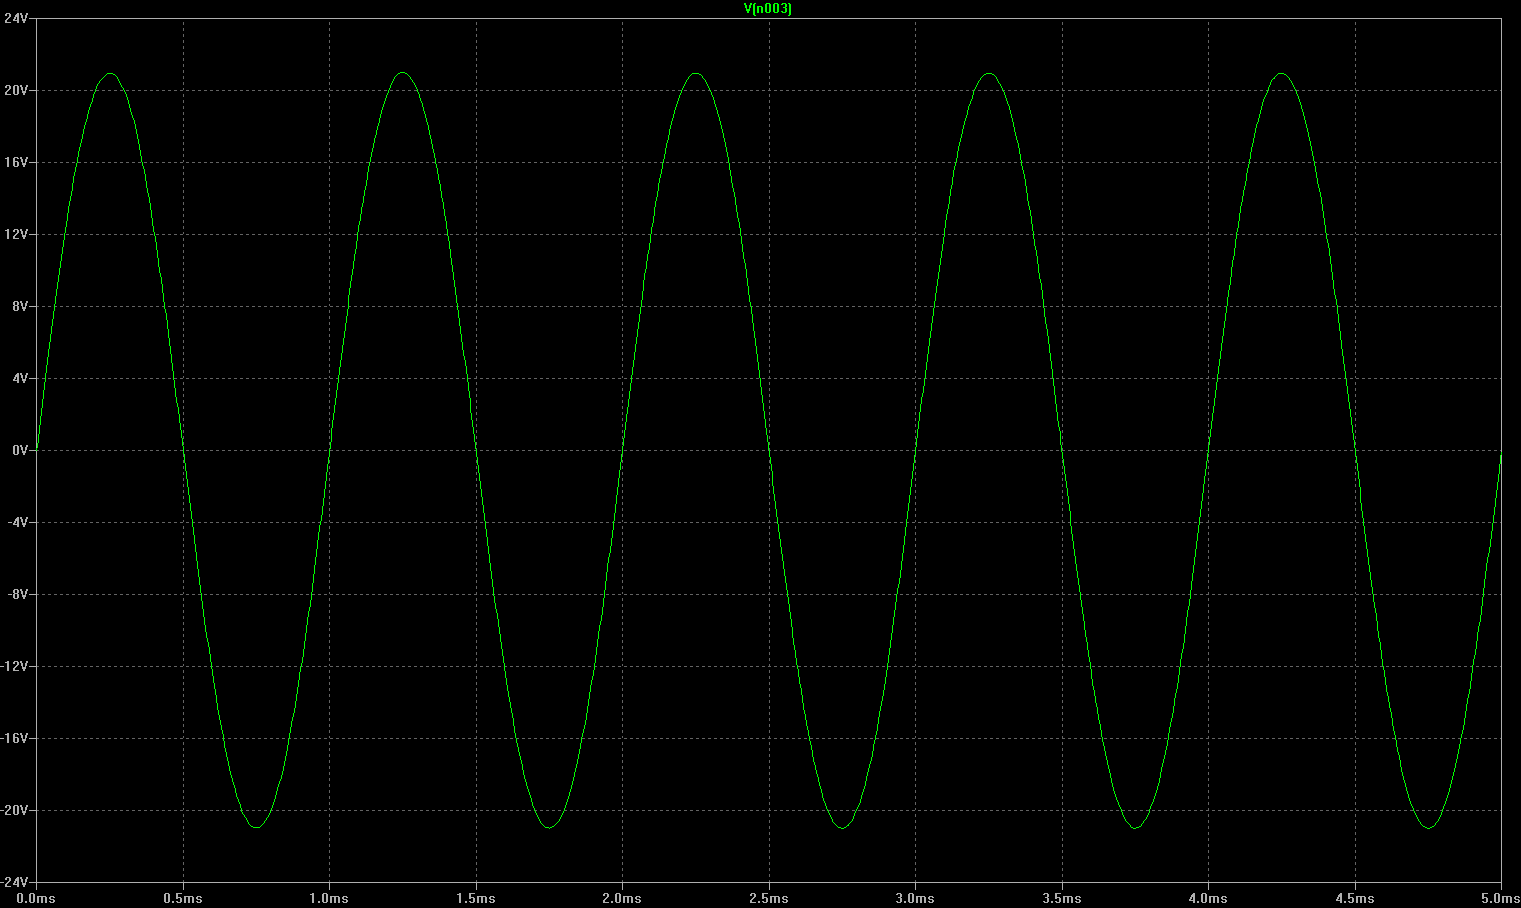This screenshot has height=908, width=1521.
Task: Click the -20V axis label
Action: click(15, 810)
